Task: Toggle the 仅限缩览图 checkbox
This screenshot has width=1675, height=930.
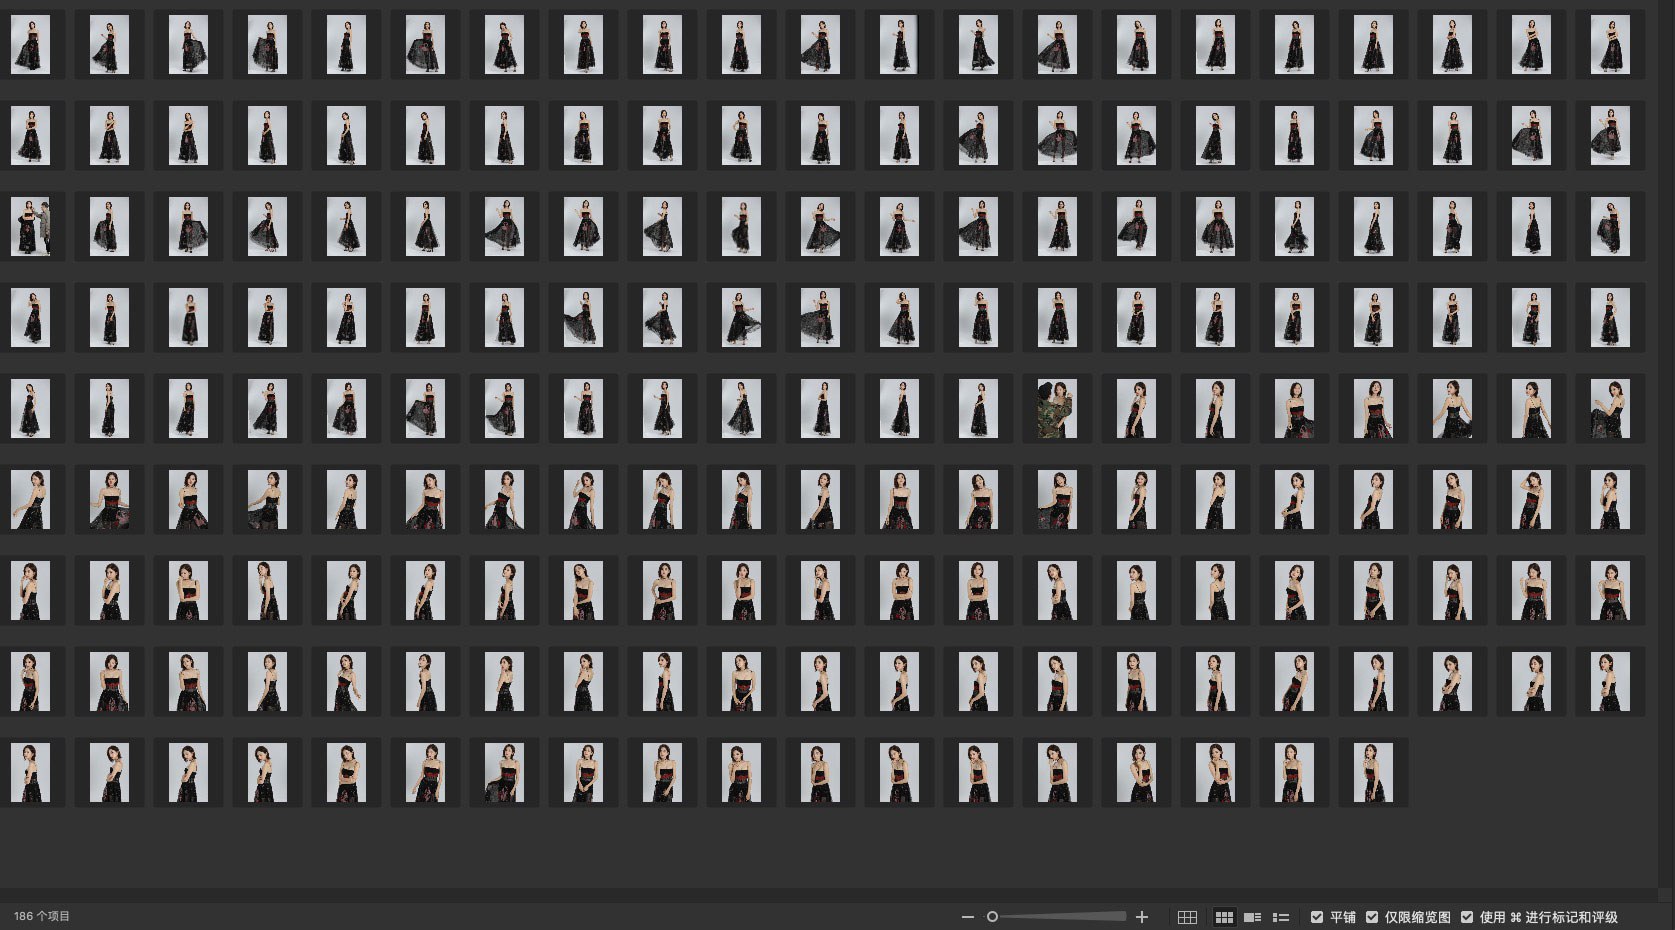Action: coord(1372,917)
